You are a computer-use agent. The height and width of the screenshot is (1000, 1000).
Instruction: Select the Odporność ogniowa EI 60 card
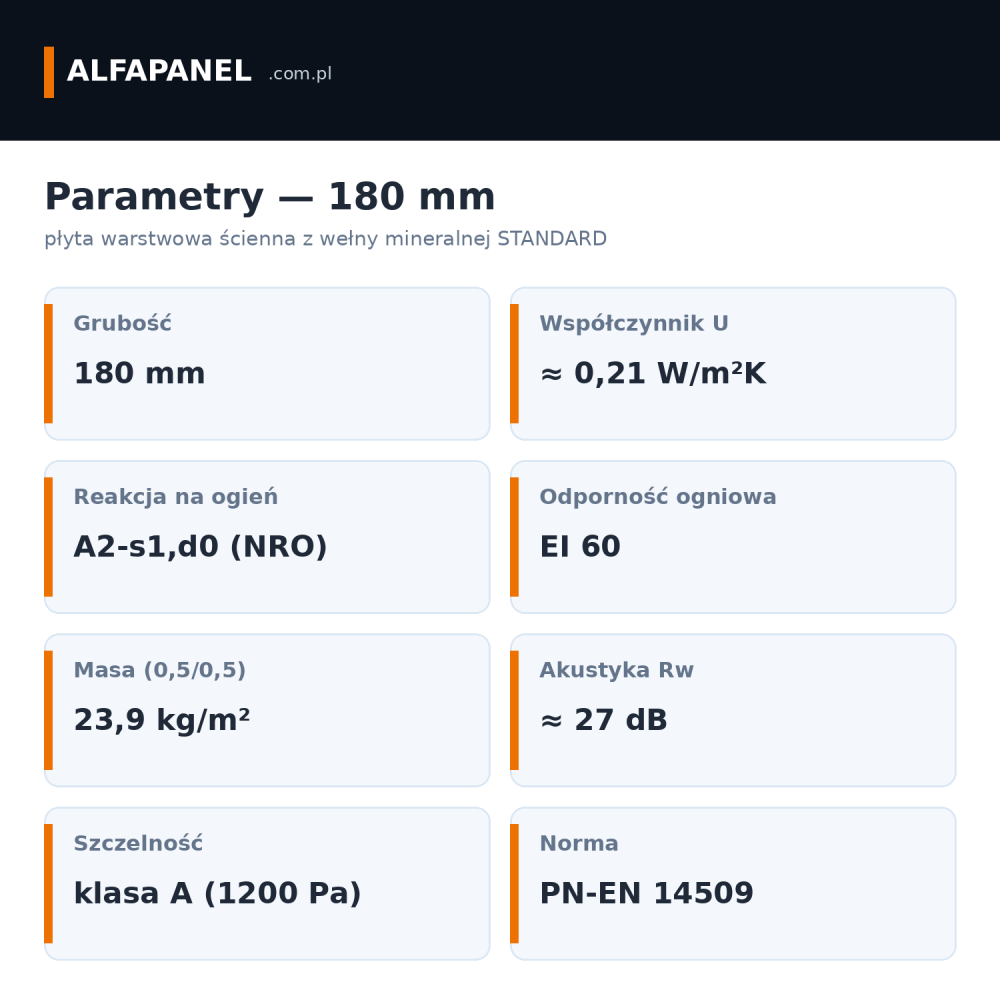pyautogui.click(x=733, y=537)
